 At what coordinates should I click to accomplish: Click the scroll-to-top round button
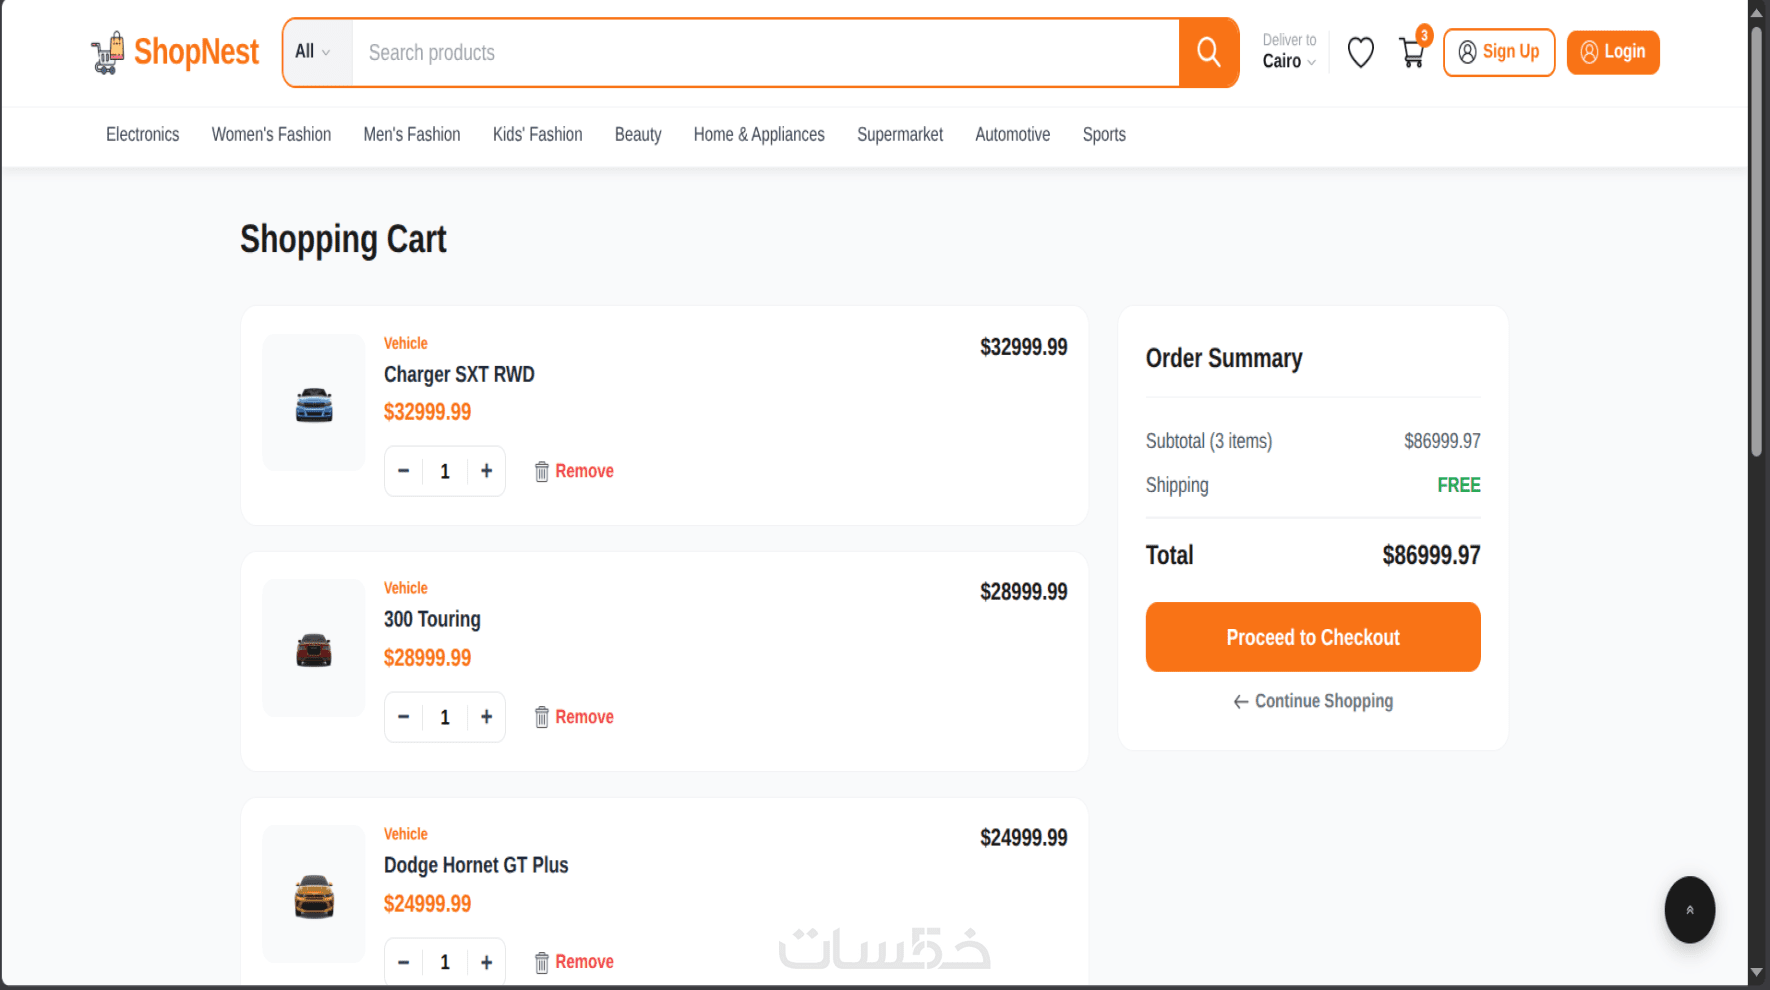tap(1689, 909)
